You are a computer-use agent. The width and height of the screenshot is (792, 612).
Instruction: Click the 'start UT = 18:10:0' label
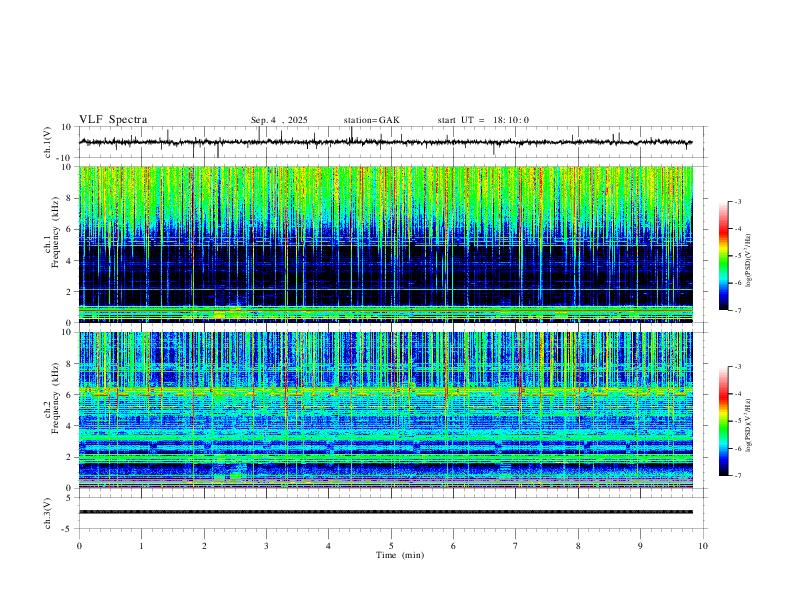(x=483, y=120)
